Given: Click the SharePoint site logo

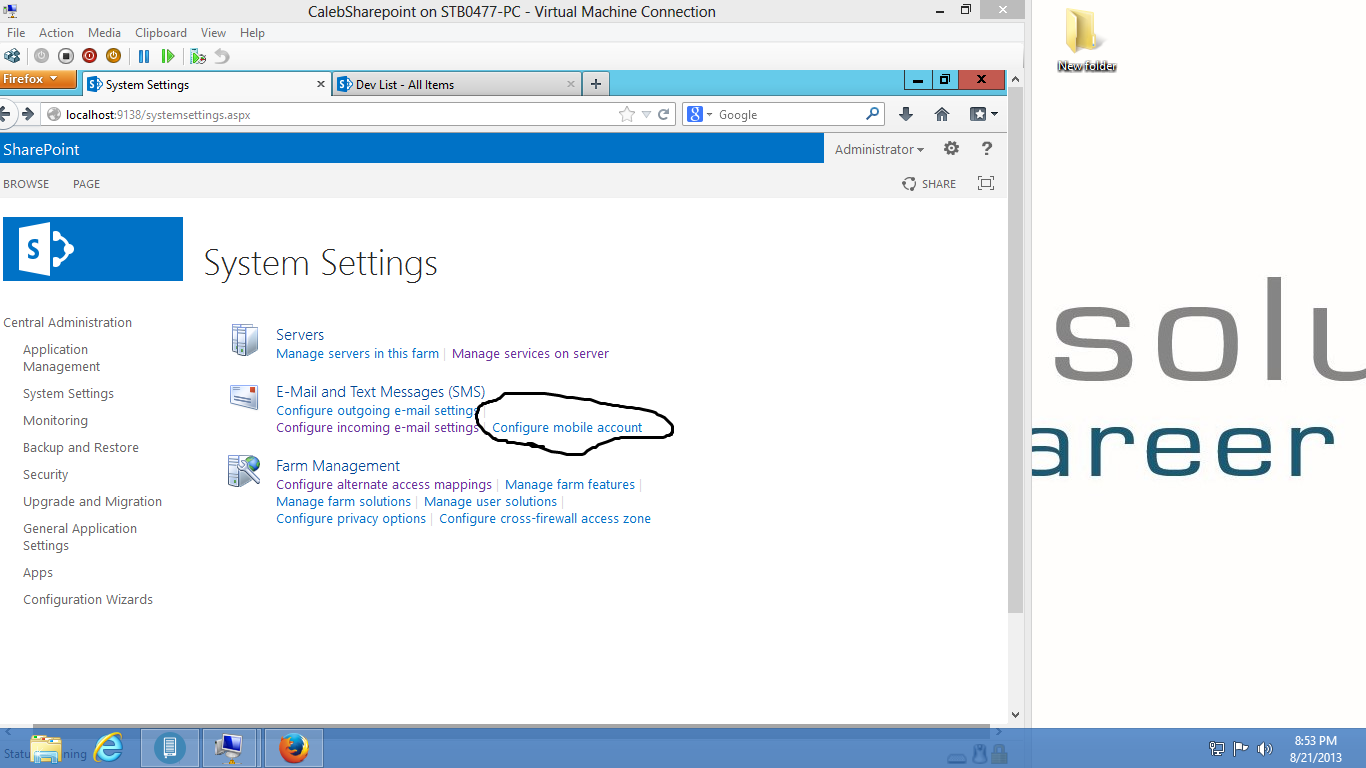Looking at the screenshot, I should tap(93, 249).
